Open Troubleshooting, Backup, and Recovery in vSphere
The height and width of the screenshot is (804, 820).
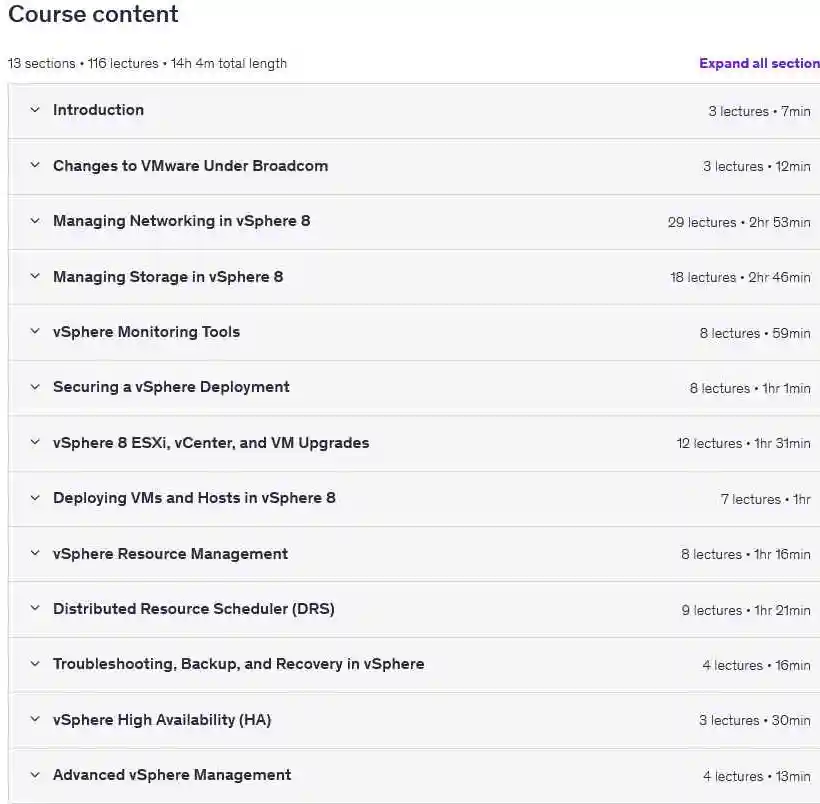coord(238,664)
